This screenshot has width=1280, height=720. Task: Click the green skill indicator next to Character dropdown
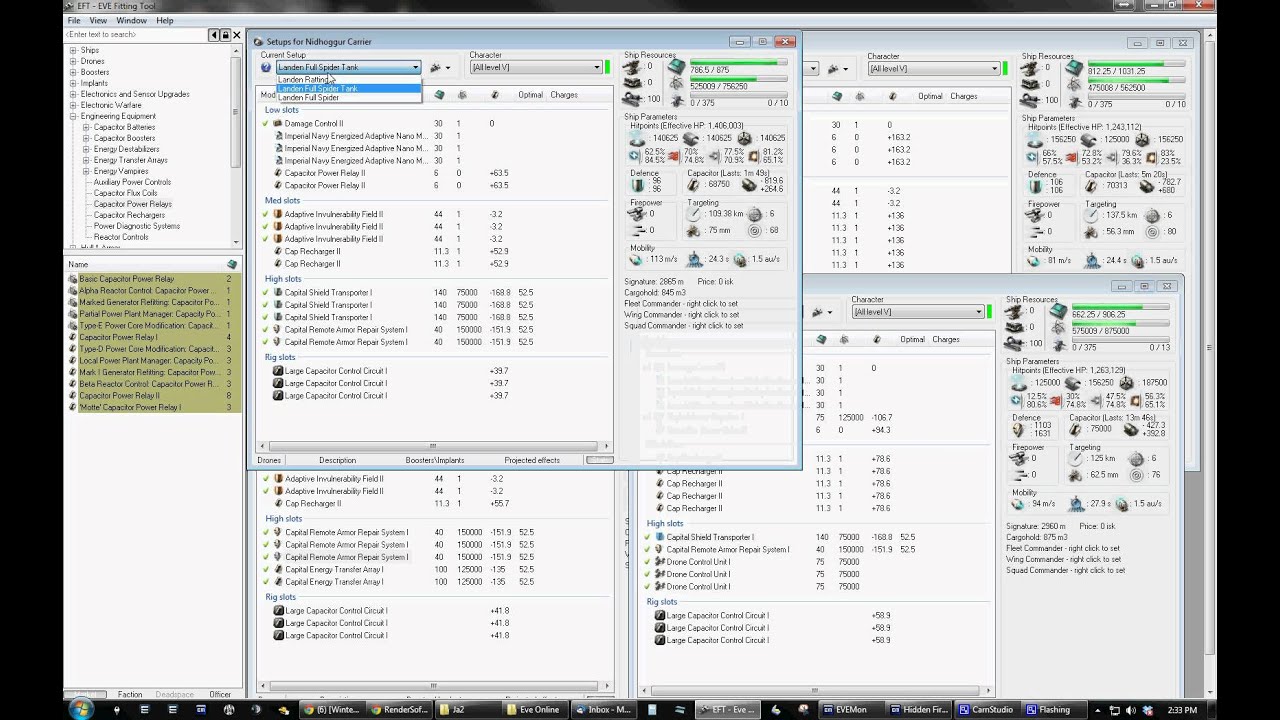tap(607, 68)
